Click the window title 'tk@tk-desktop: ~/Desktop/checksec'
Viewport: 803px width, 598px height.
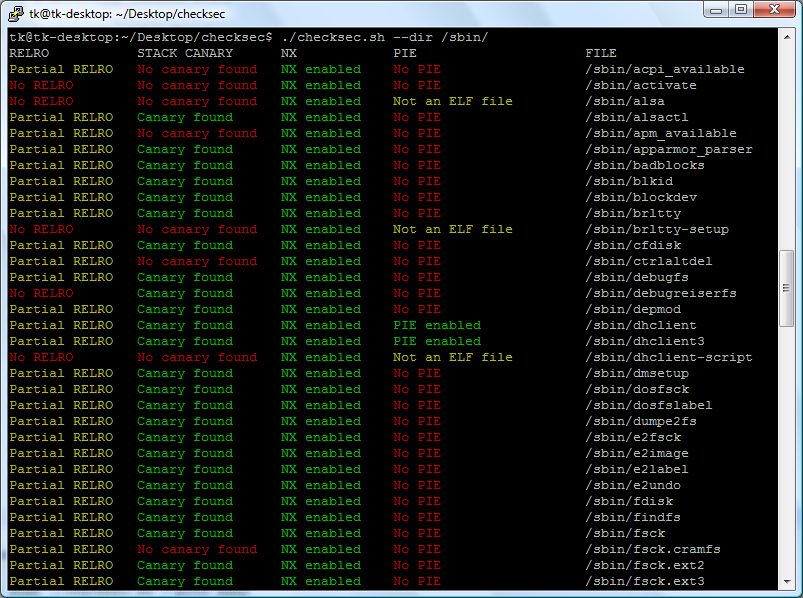pyautogui.click(x=127, y=14)
